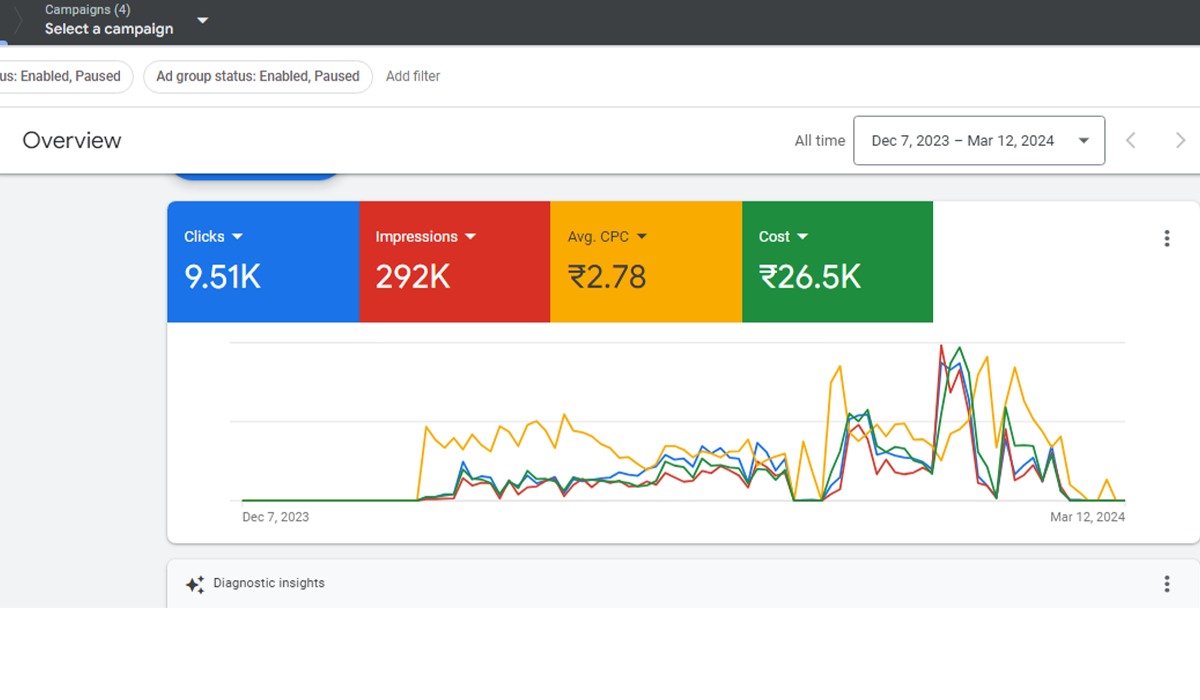Expand the Clicks metric dropdown arrow
The image size is (1200, 700).
pos(237,237)
